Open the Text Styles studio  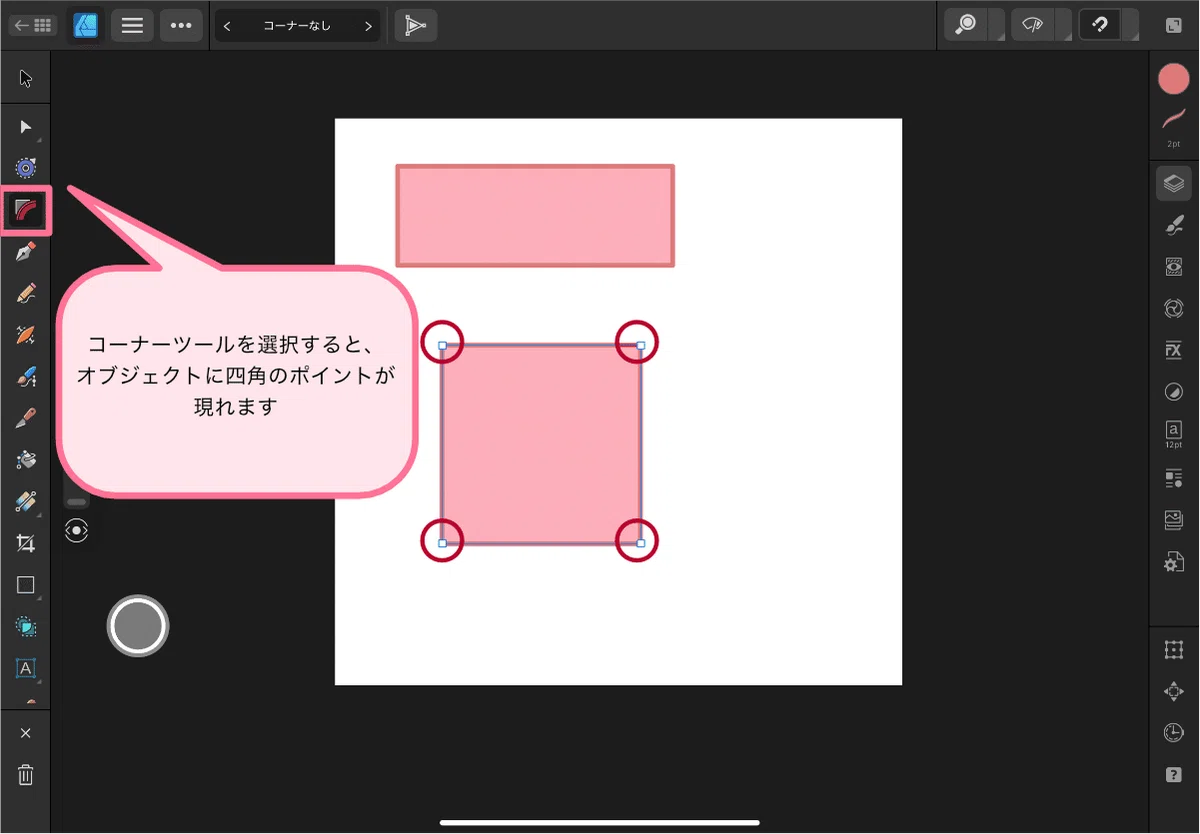pyautogui.click(x=1174, y=479)
